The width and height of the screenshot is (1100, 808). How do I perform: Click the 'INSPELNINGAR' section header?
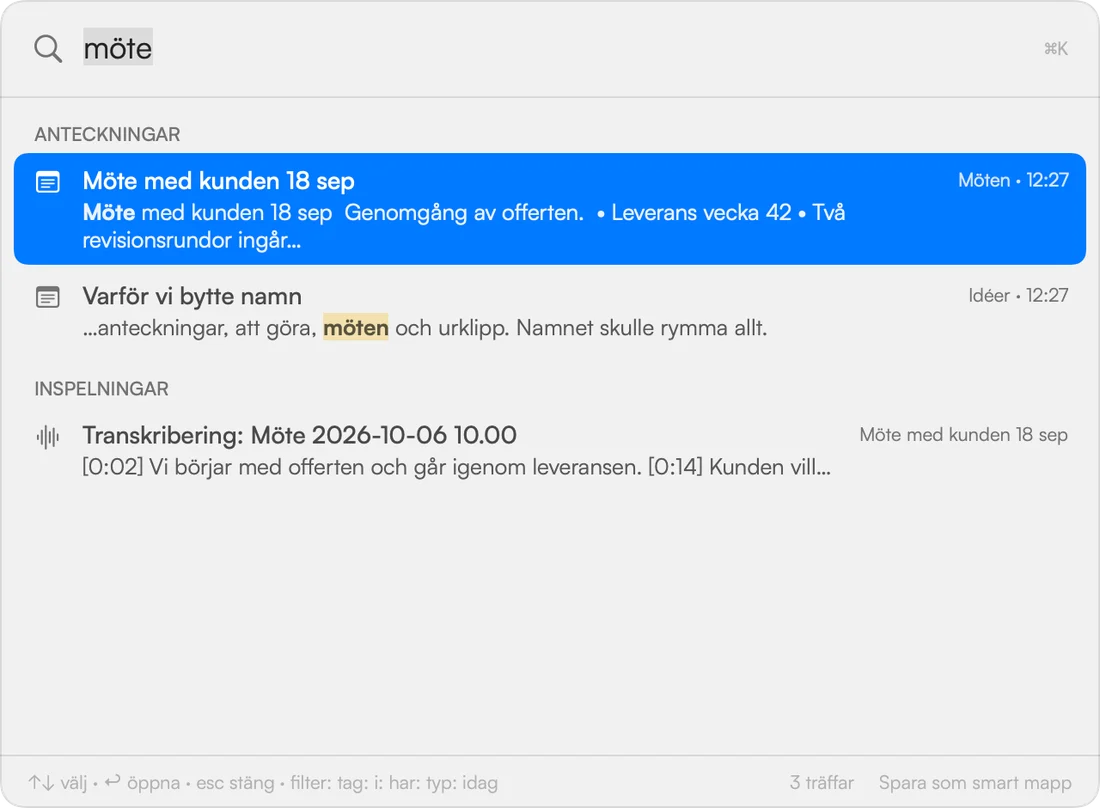click(x=102, y=389)
